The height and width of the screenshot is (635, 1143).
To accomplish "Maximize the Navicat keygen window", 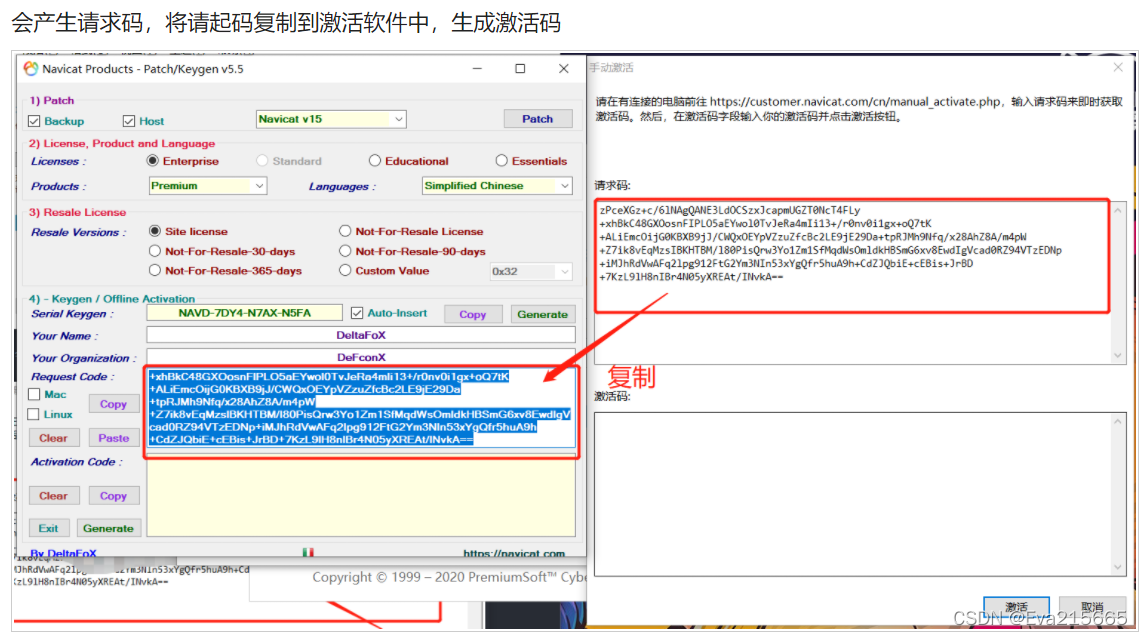I will point(520,69).
